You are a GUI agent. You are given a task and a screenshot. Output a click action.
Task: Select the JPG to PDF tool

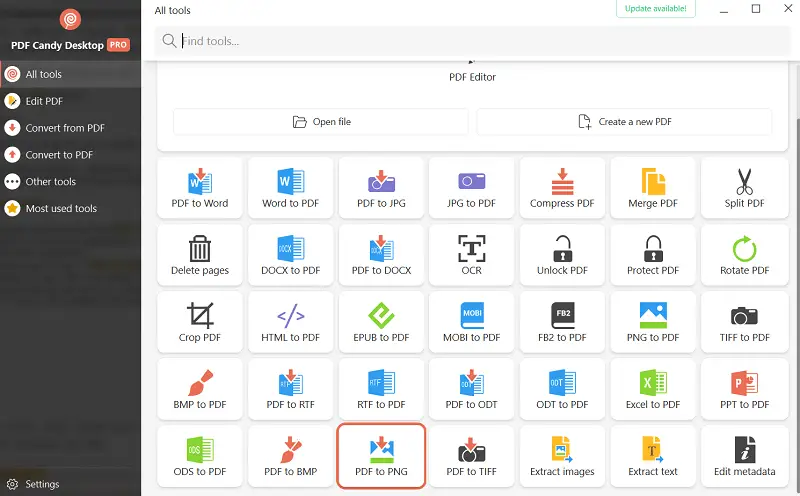(x=471, y=188)
